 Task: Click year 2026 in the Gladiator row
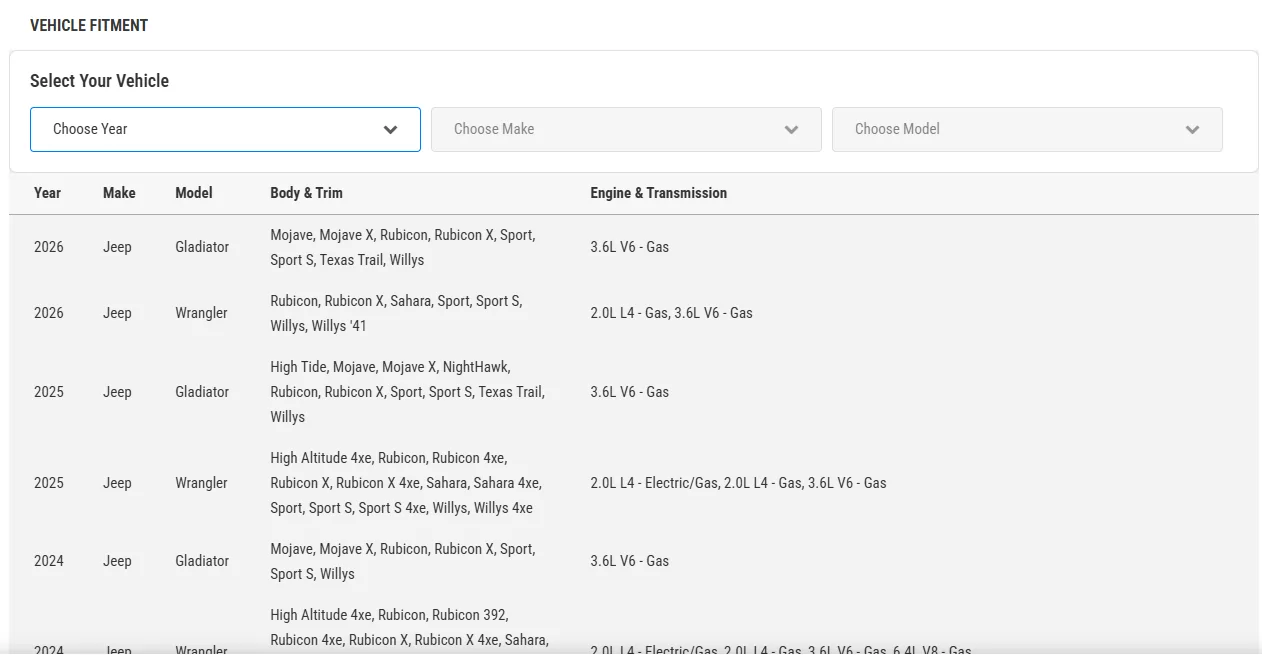click(49, 247)
